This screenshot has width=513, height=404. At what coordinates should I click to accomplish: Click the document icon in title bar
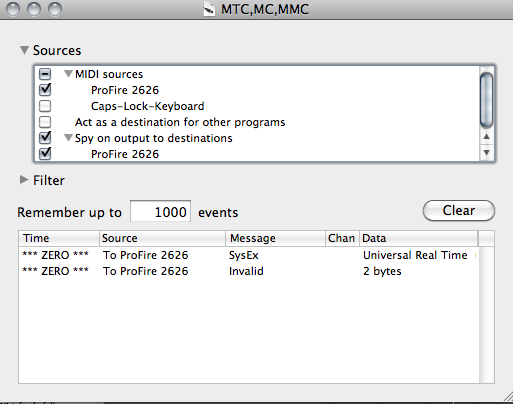tap(209, 9)
